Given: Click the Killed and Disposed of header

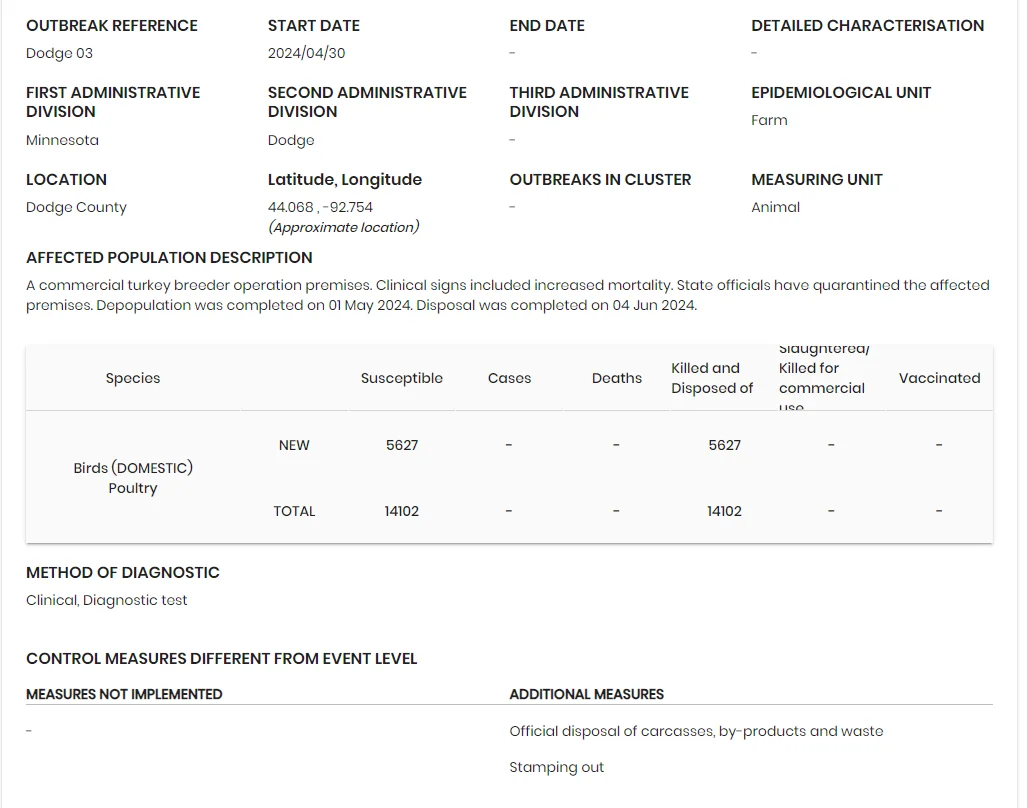Looking at the screenshot, I should [712, 378].
